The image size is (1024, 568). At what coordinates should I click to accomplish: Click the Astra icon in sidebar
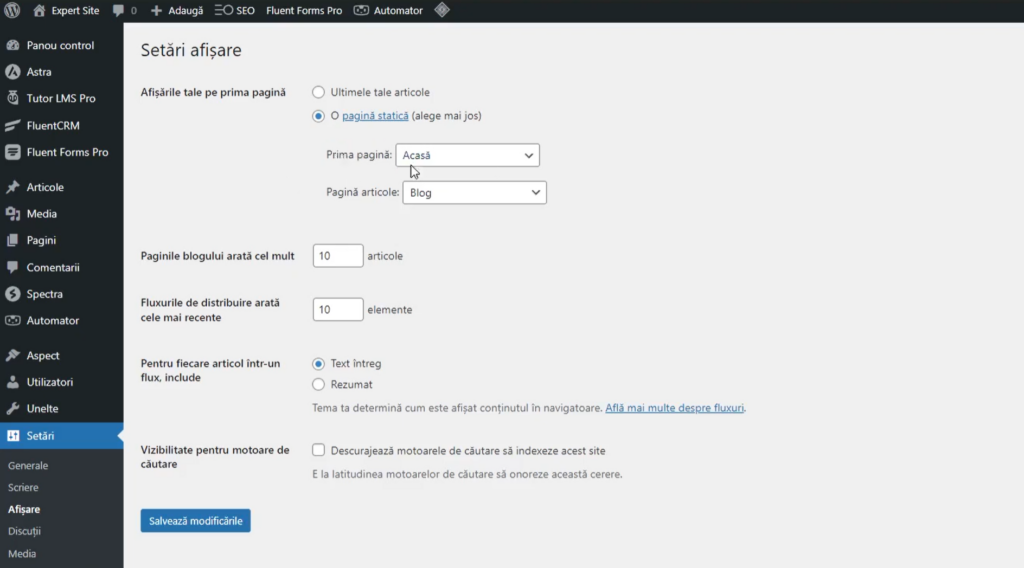13,72
